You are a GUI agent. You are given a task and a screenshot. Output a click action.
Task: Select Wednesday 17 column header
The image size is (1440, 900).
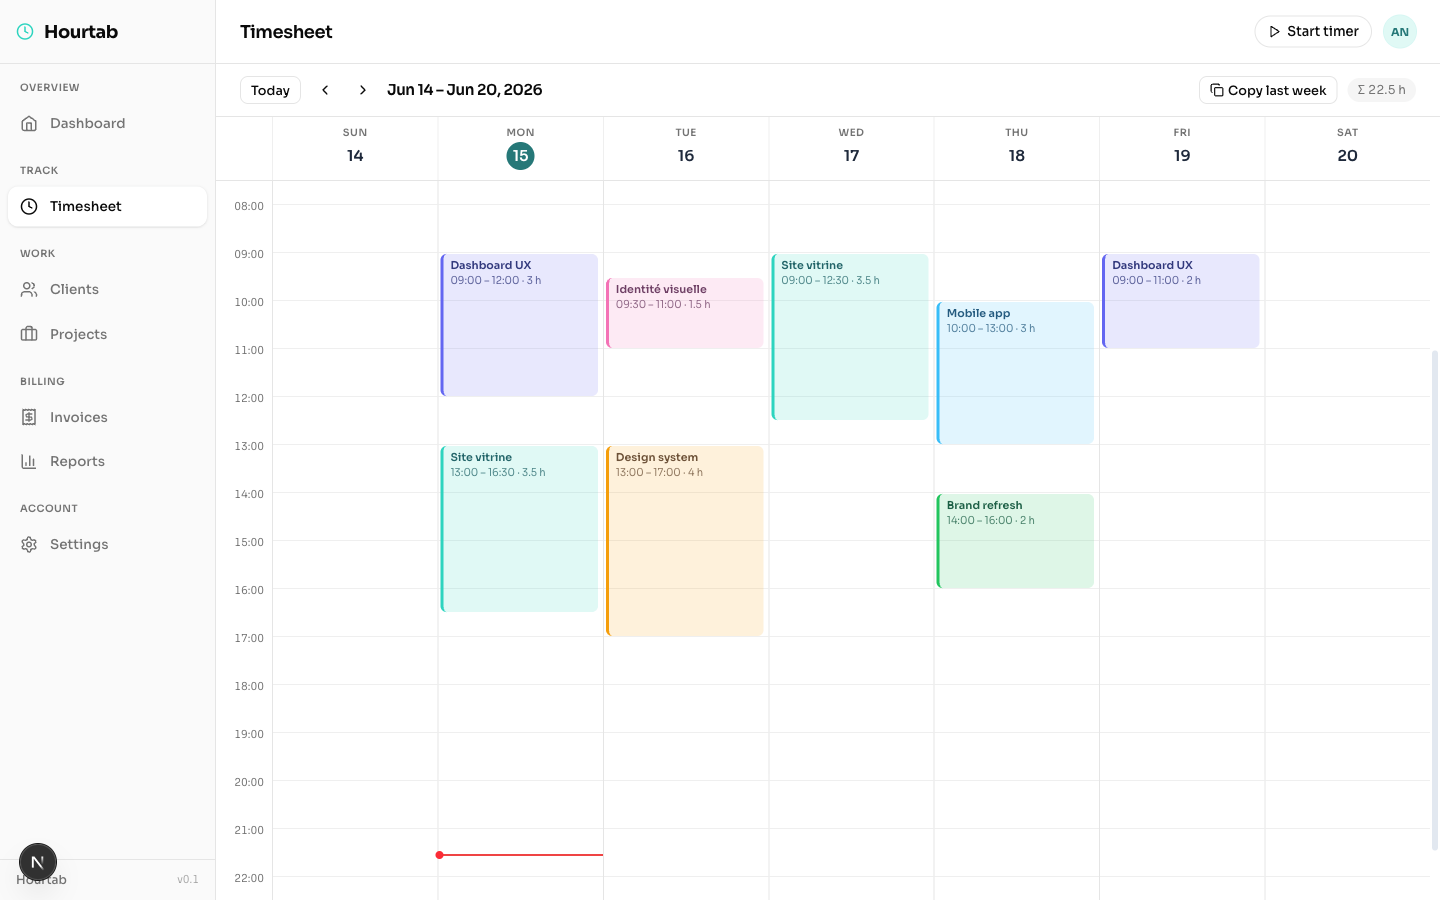pyautogui.click(x=851, y=148)
